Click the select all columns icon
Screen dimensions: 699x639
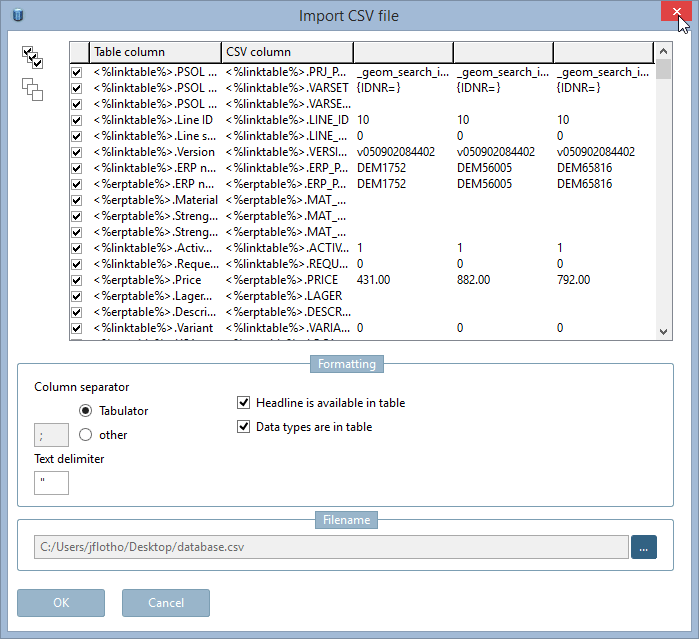(x=32, y=57)
